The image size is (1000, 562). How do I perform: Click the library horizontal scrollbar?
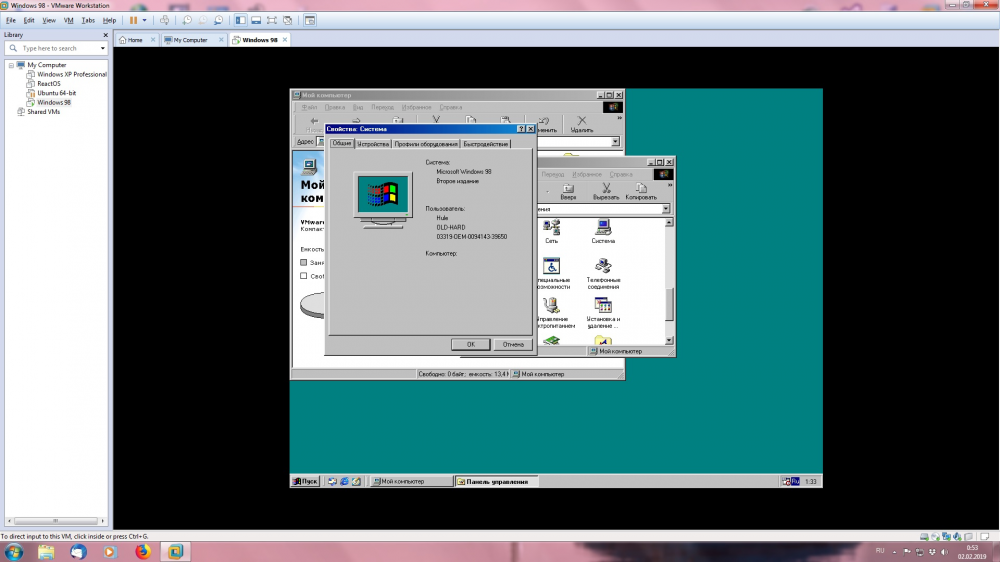[55, 521]
